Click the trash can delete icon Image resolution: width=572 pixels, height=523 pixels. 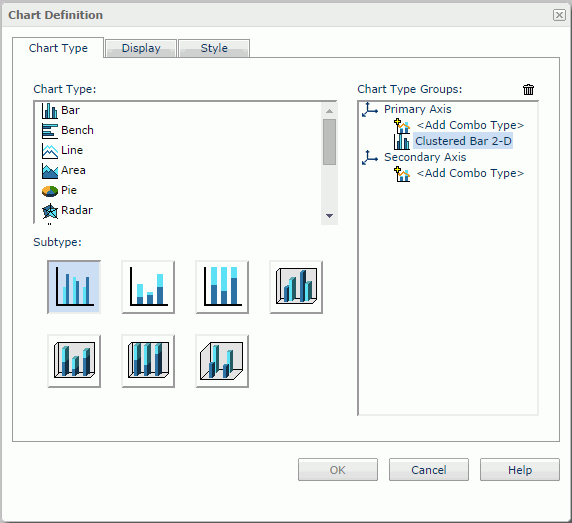[528, 89]
